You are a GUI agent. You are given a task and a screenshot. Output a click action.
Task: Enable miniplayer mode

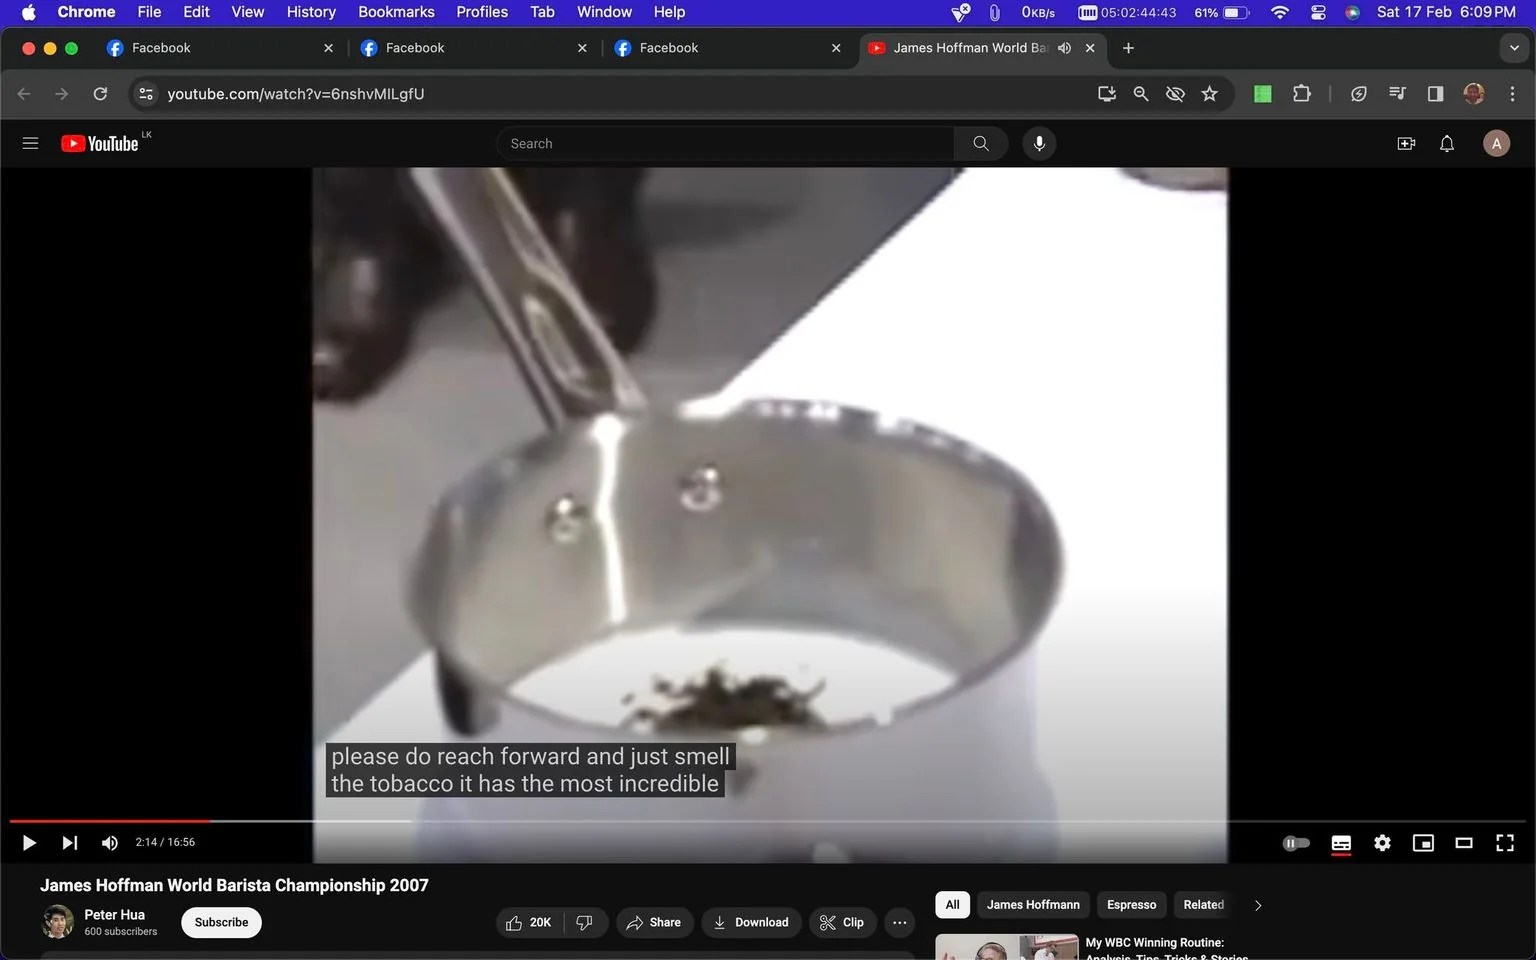tap(1423, 843)
